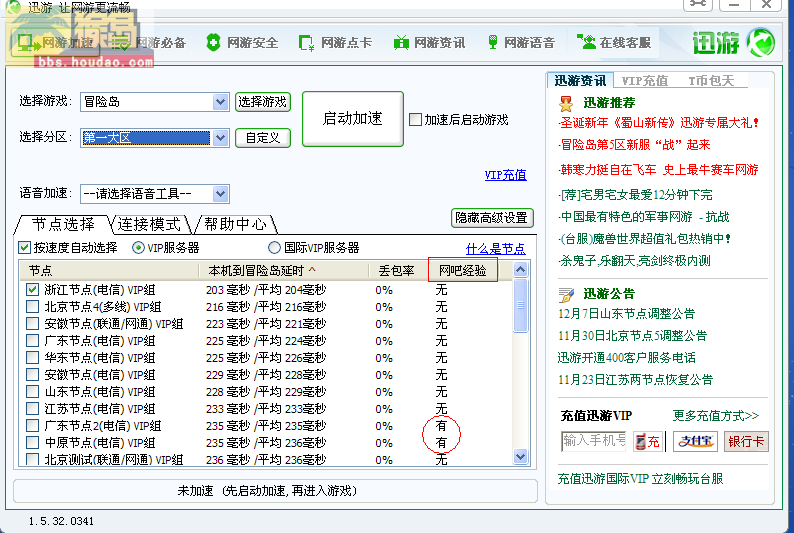
Task: Open news 杀鬼子,乐翻天,亮剑终极内测
Action: pyautogui.click(x=634, y=261)
